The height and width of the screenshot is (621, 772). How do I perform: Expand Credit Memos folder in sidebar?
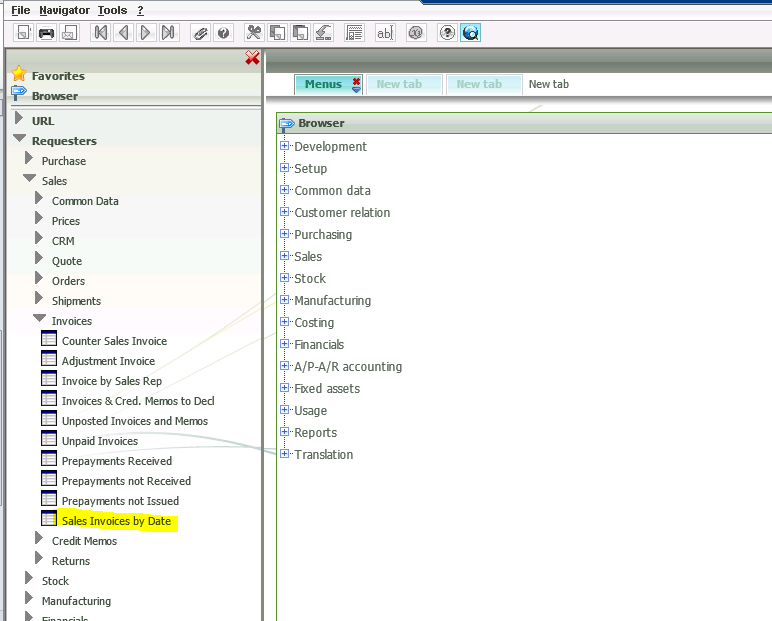coord(40,540)
